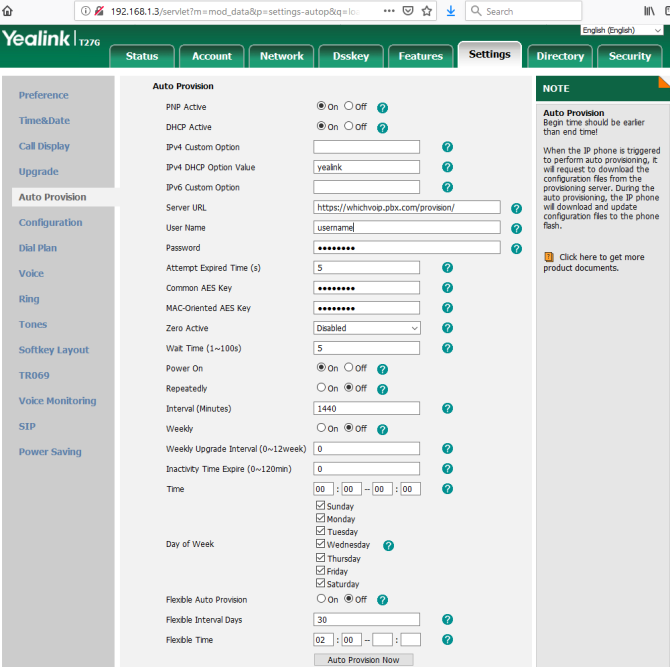Open Dial Plan in sidebar

click(38, 248)
